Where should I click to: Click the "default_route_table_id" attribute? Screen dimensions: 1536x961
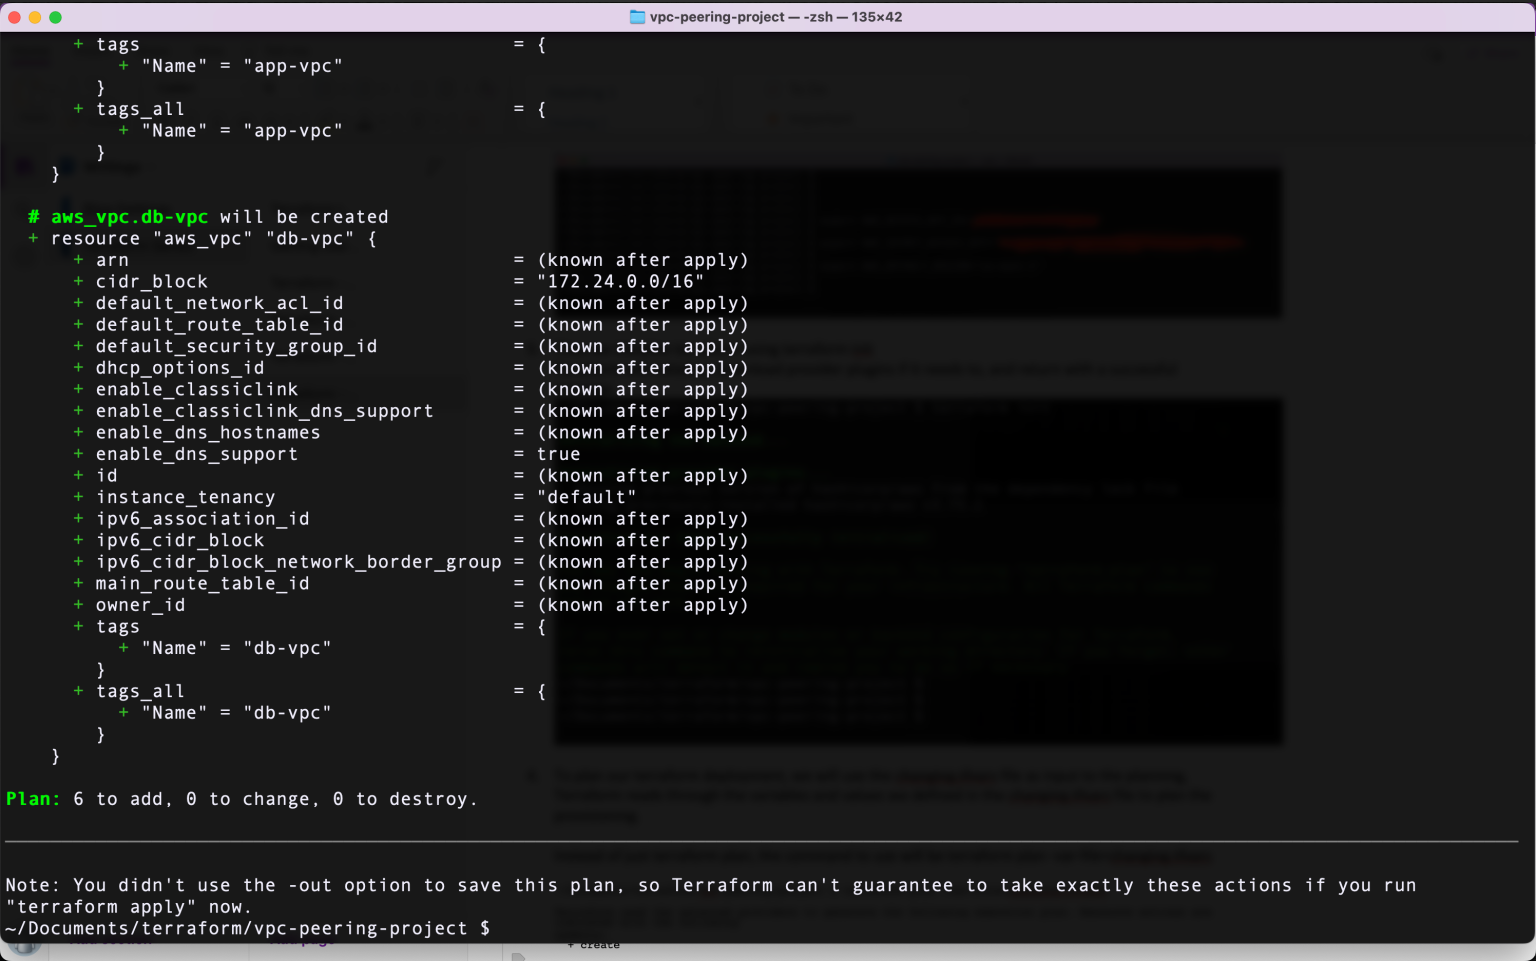[x=219, y=325]
